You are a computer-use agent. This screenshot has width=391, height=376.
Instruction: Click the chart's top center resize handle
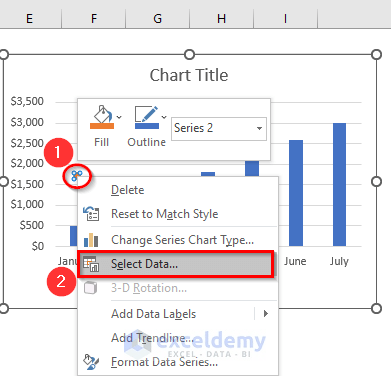tap(189, 54)
